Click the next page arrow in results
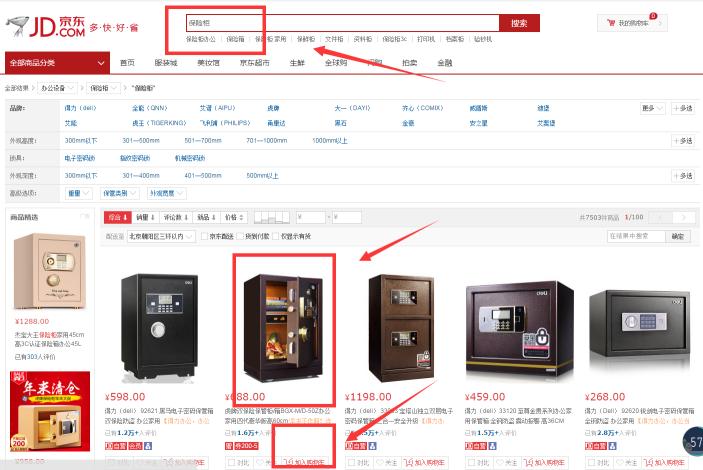Screen dimensions: 703x470 tap(684, 218)
